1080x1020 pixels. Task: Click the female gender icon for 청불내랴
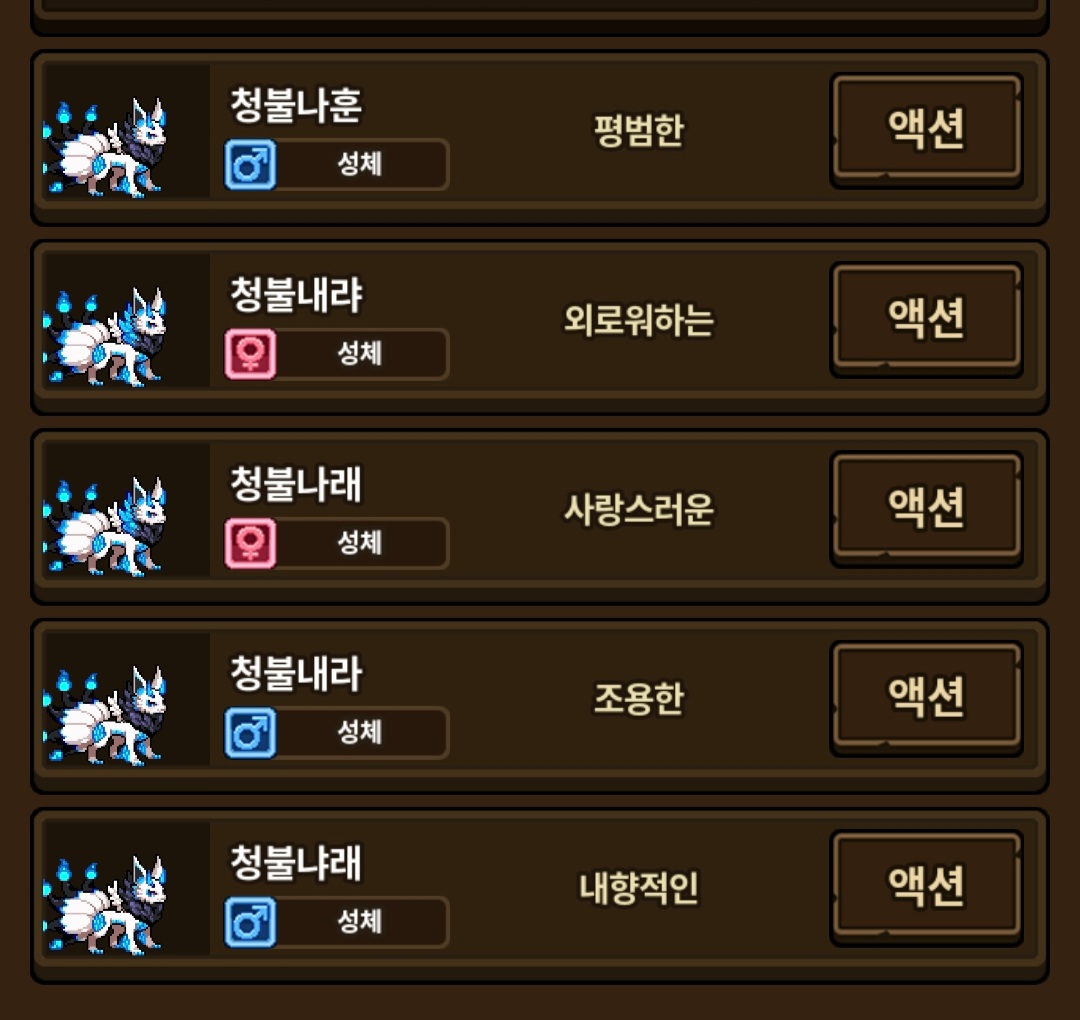click(250, 354)
